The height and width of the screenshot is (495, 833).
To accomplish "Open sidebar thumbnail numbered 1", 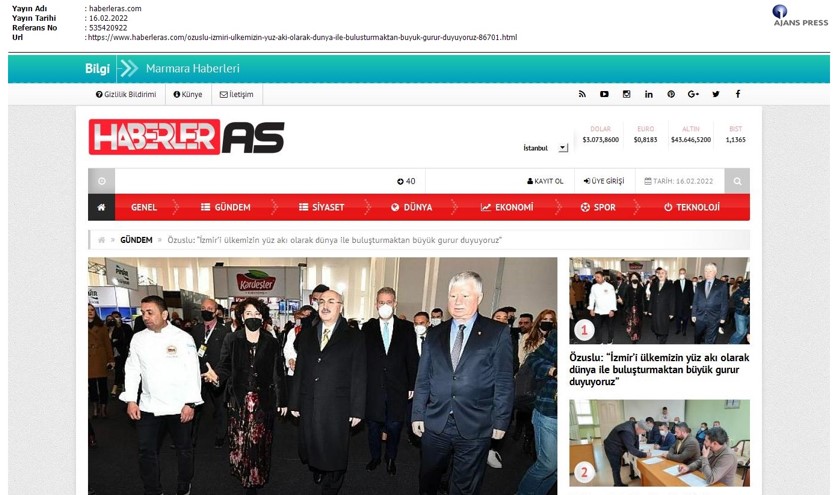I will (x=659, y=301).
